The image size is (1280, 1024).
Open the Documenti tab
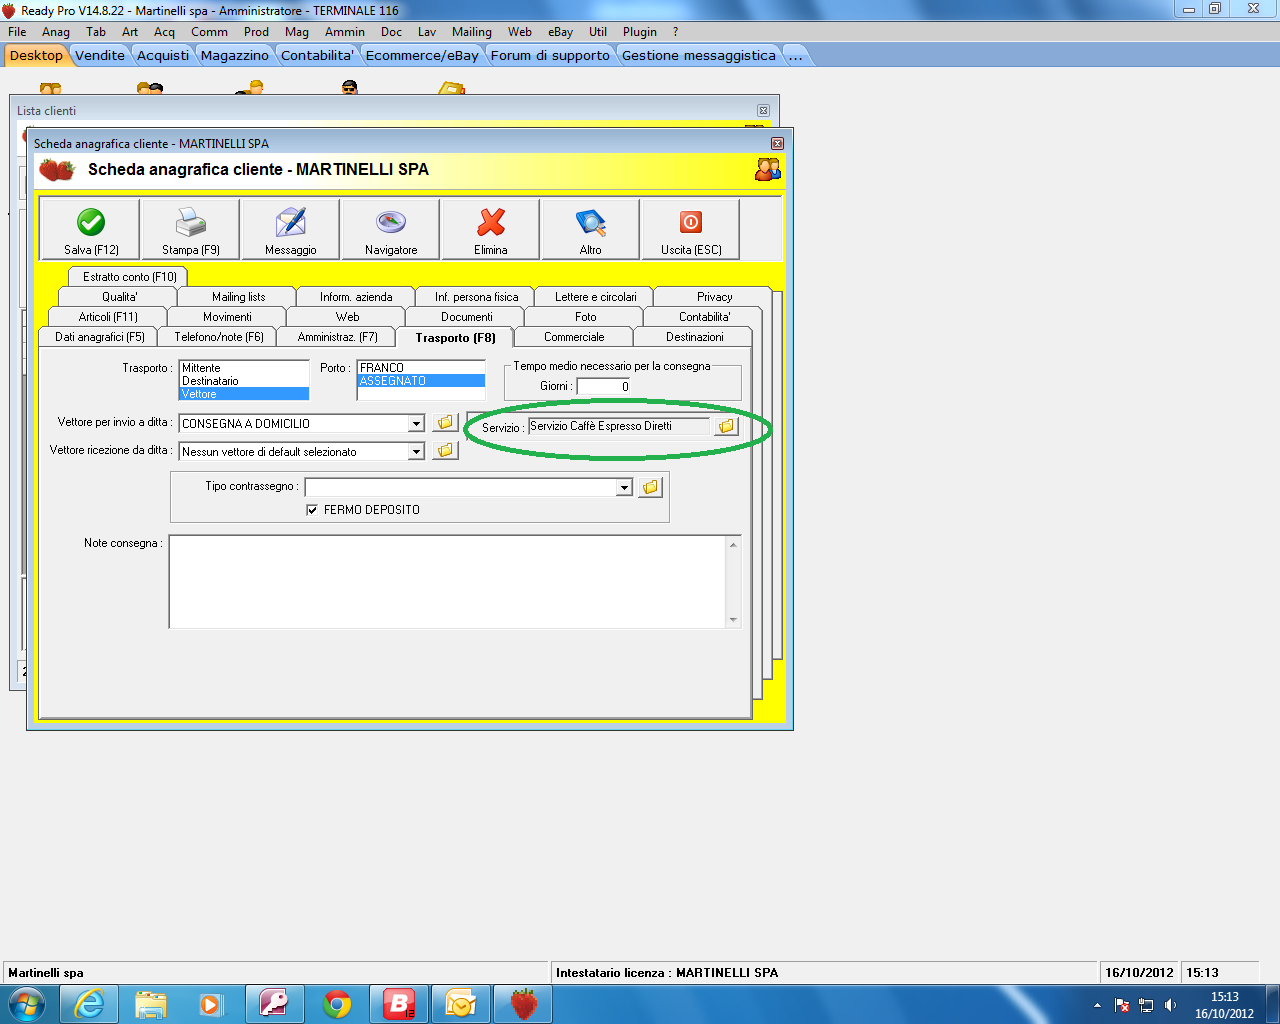(467, 317)
